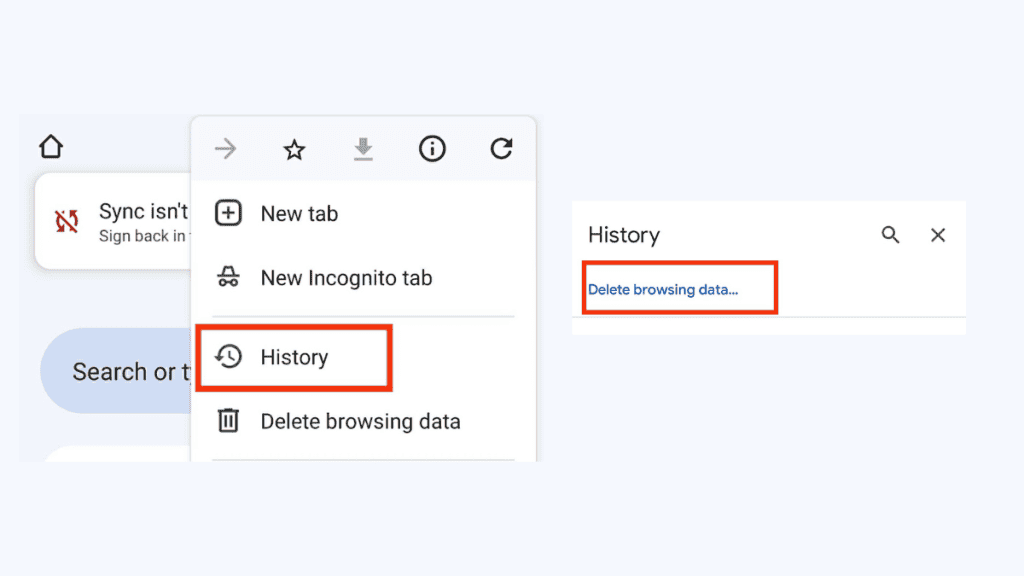
Task: Reload the page with refresh icon
Action: [501, 149]
